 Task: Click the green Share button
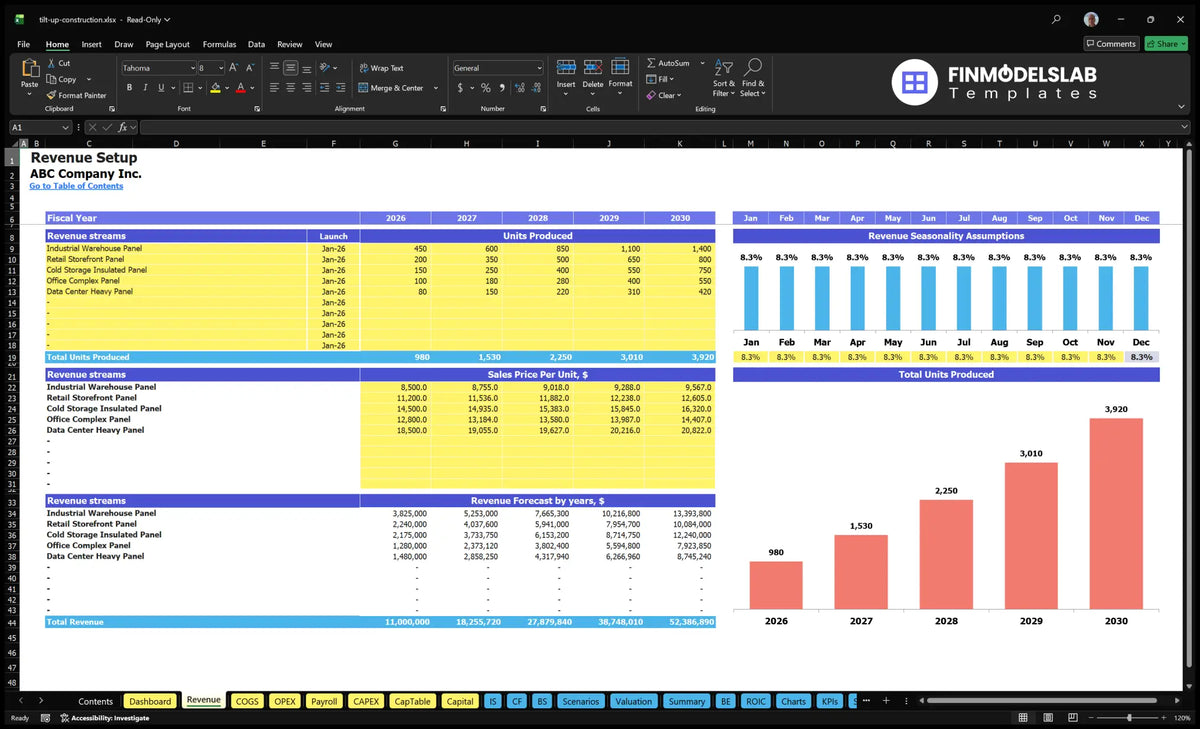tap(1166, 44)
